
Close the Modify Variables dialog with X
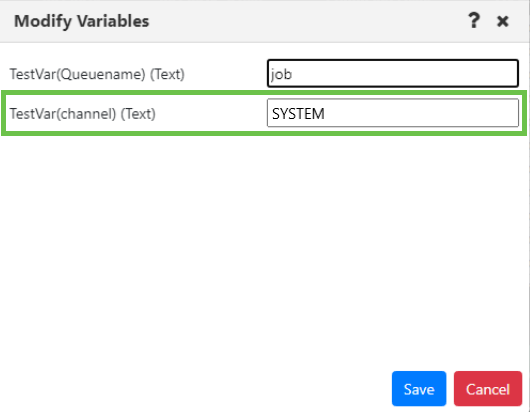point(503,21)
